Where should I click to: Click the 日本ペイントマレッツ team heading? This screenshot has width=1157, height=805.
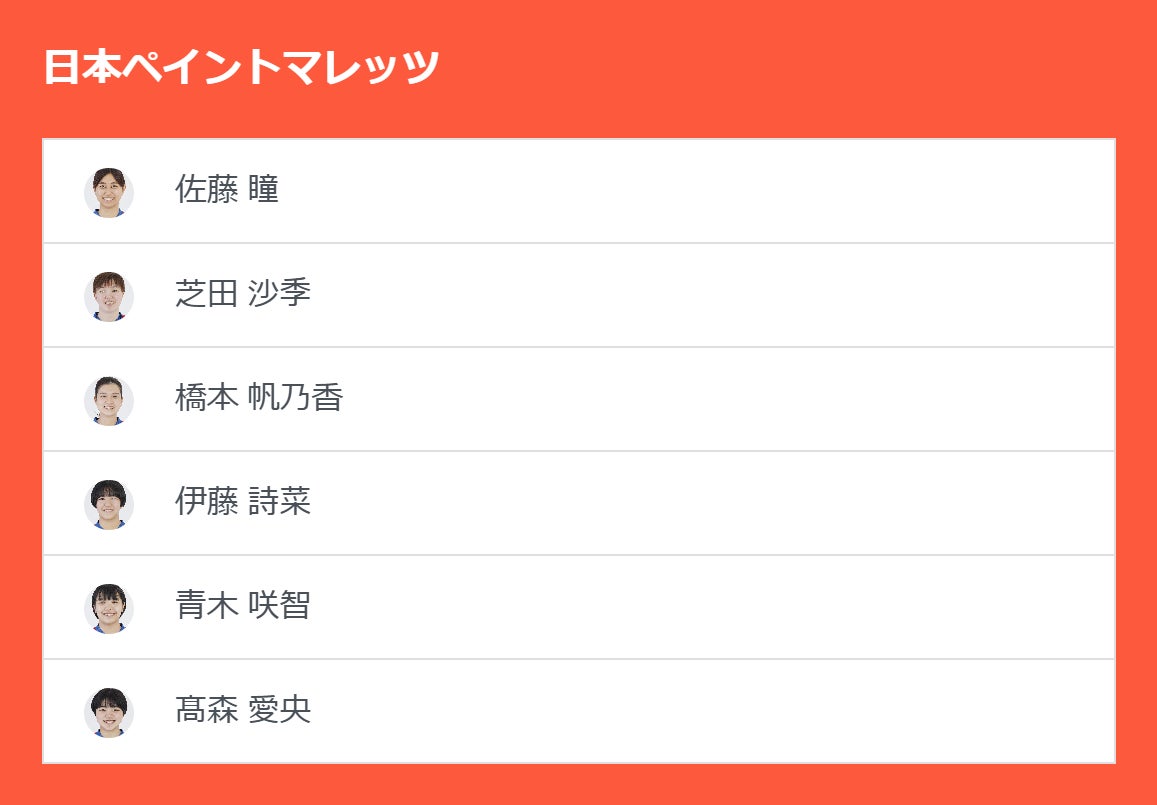241,68
